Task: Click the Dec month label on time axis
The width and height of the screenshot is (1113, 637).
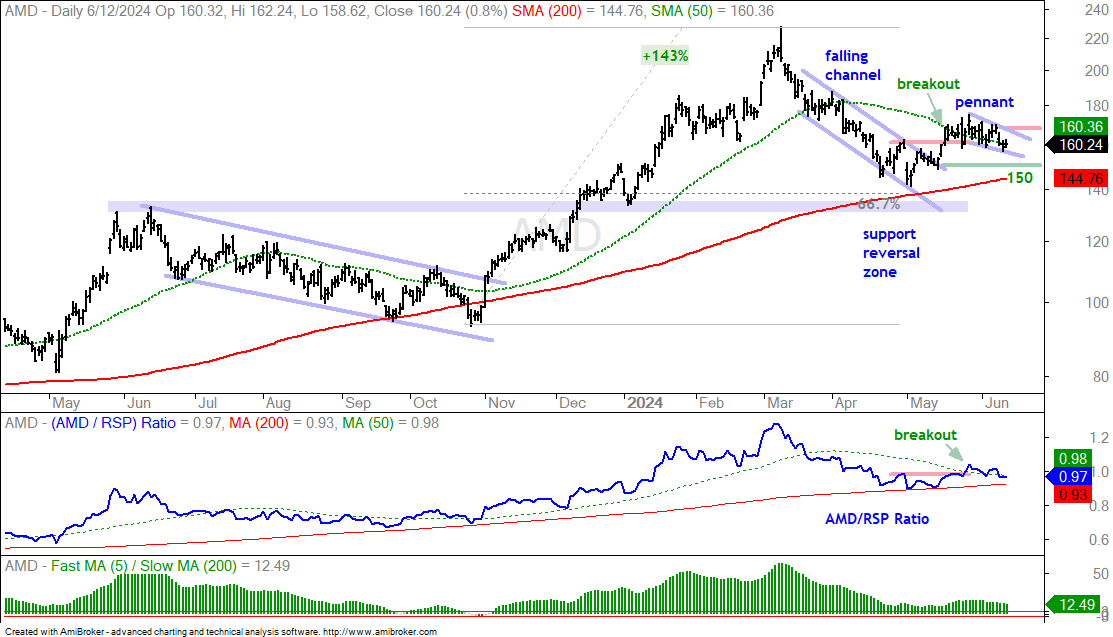Action: [573, 403]
